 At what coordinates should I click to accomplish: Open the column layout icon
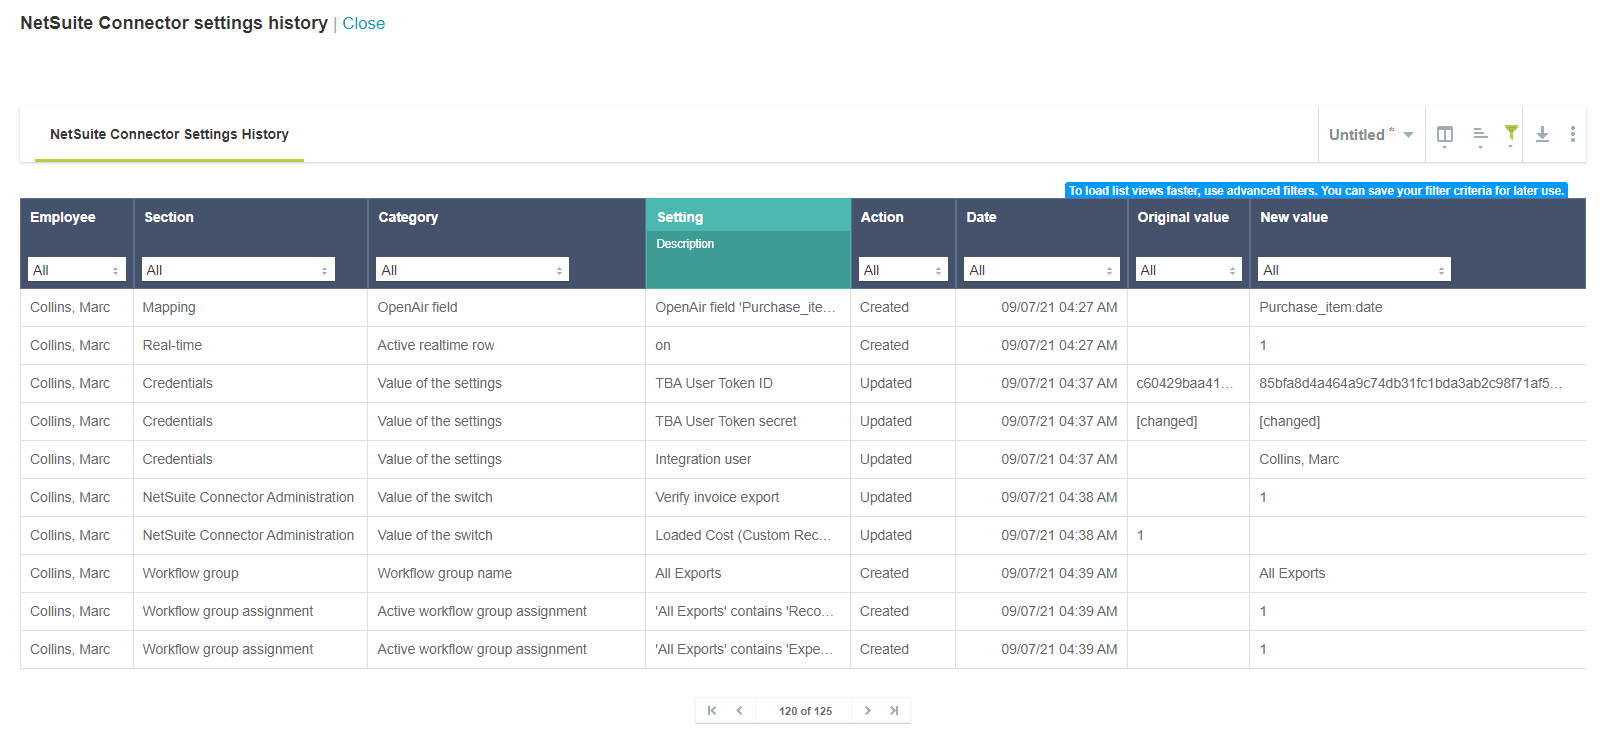tap(1444, 135)
